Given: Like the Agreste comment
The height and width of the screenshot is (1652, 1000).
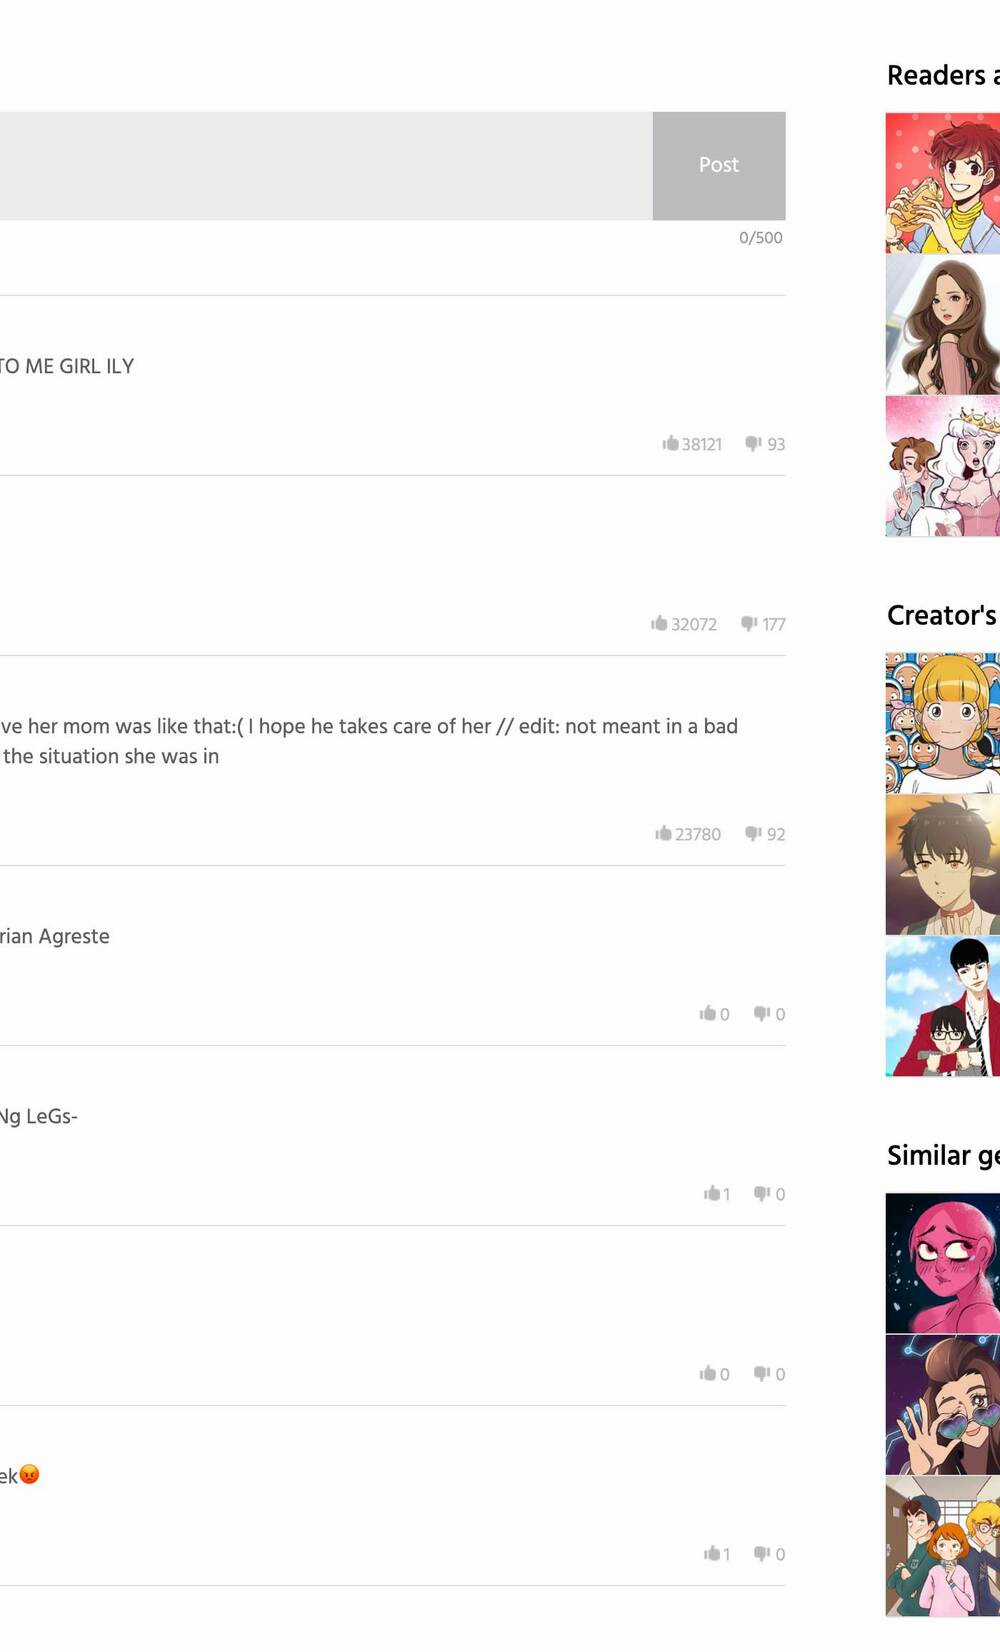Looking at the screenshot, I should pyautogui.click(x=714, y=1014).
